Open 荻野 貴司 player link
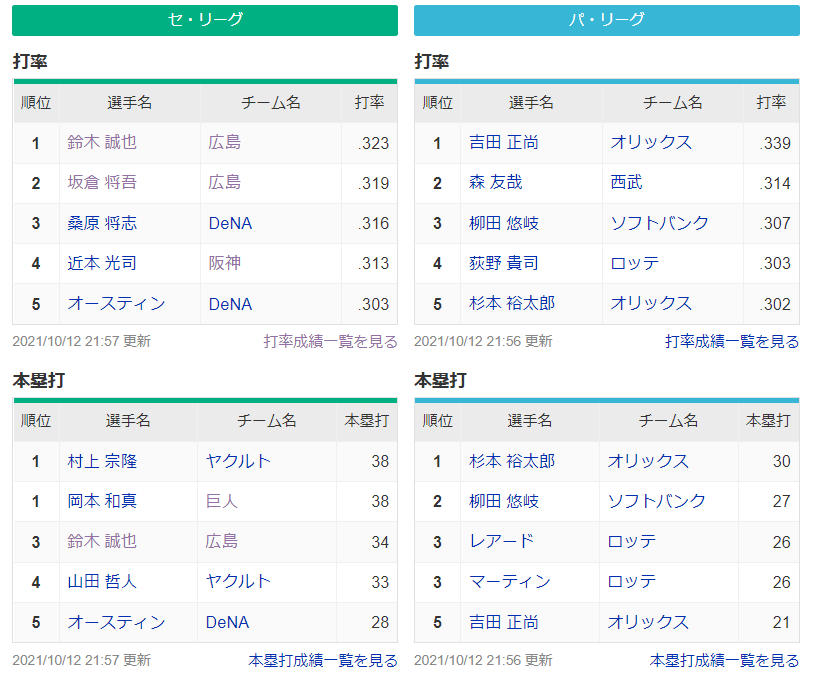 [504, 263]
